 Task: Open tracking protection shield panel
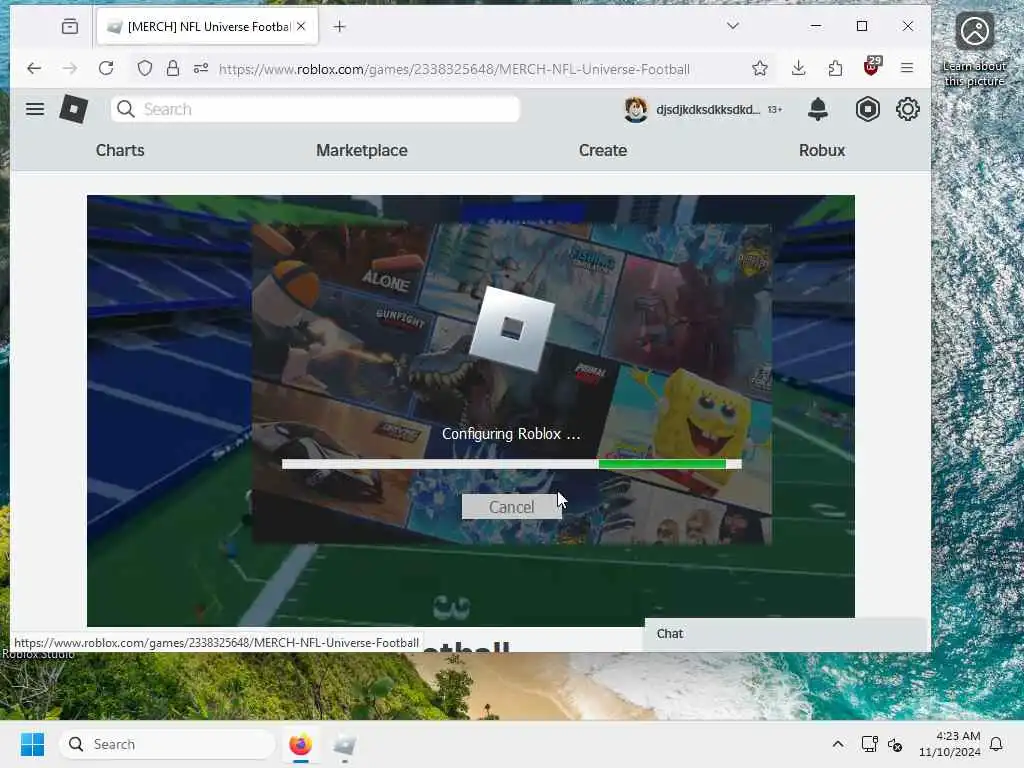145,68
